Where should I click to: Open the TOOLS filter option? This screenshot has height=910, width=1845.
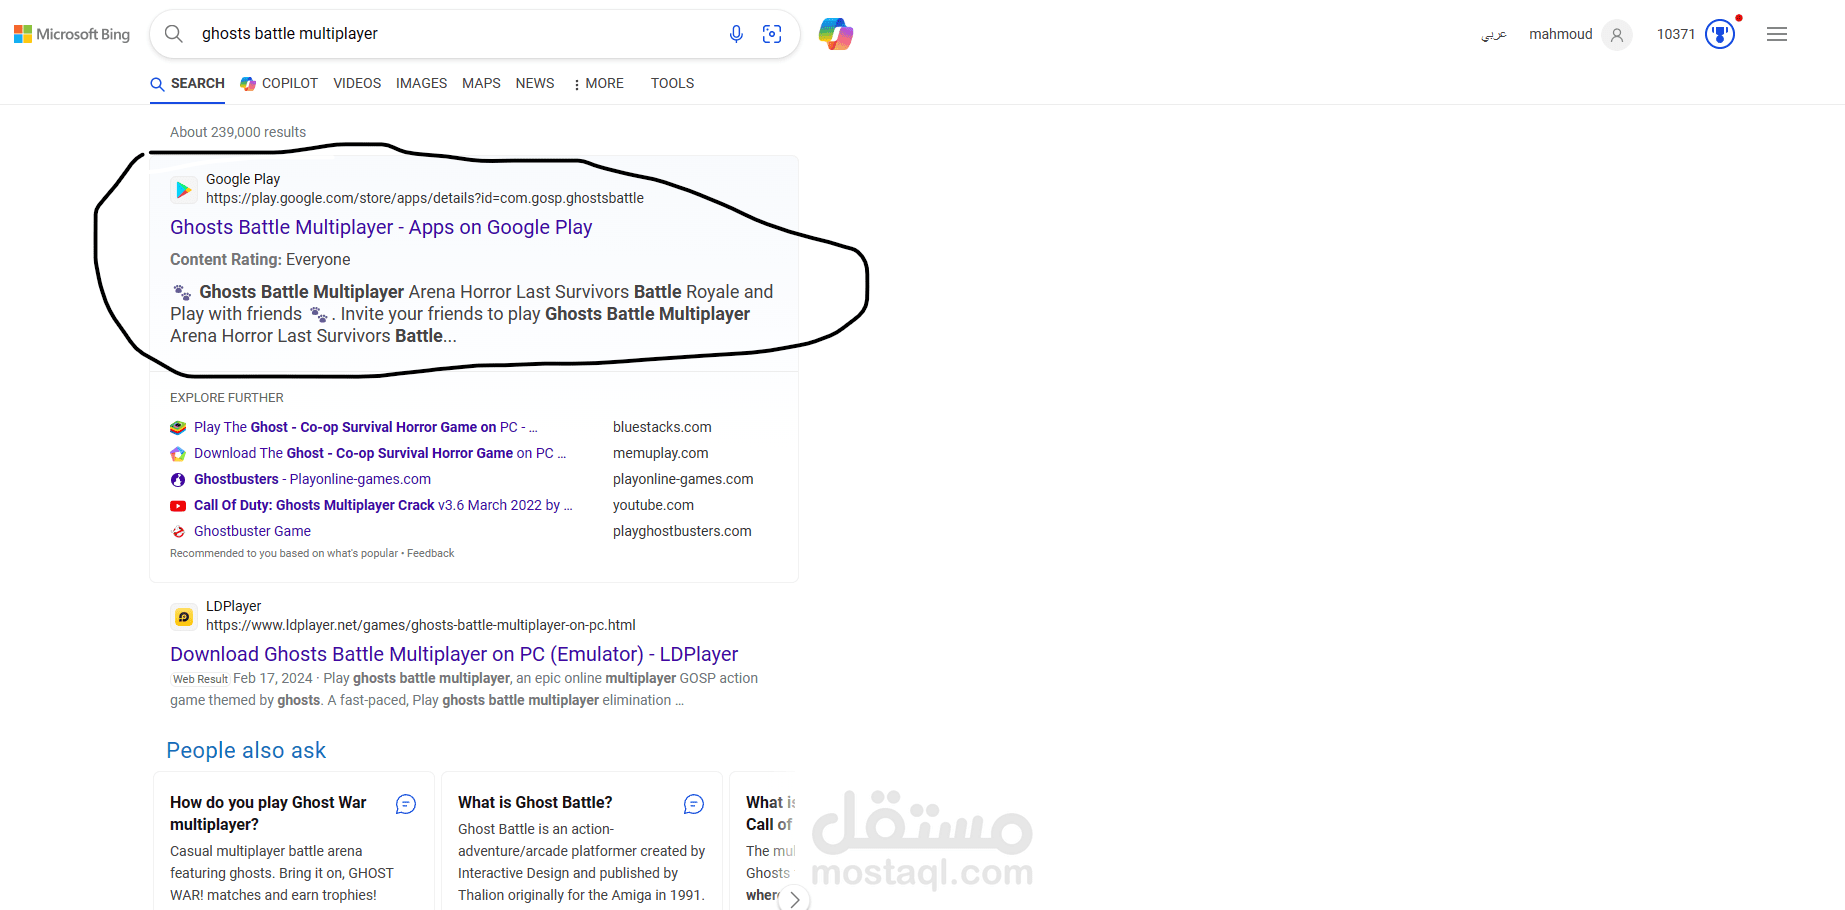(672, 83)
